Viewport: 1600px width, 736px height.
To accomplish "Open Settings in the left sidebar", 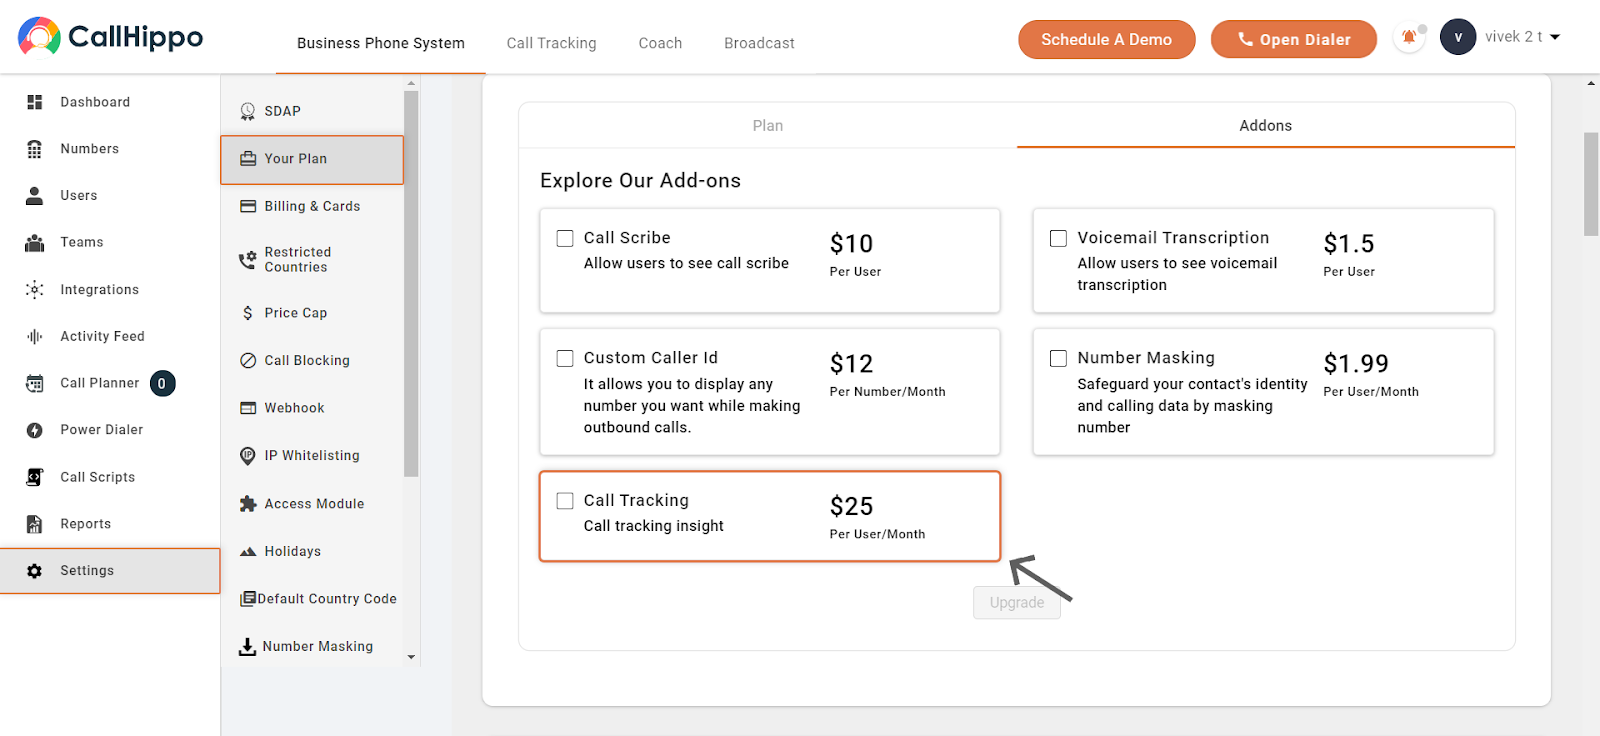I will point(110,571).
